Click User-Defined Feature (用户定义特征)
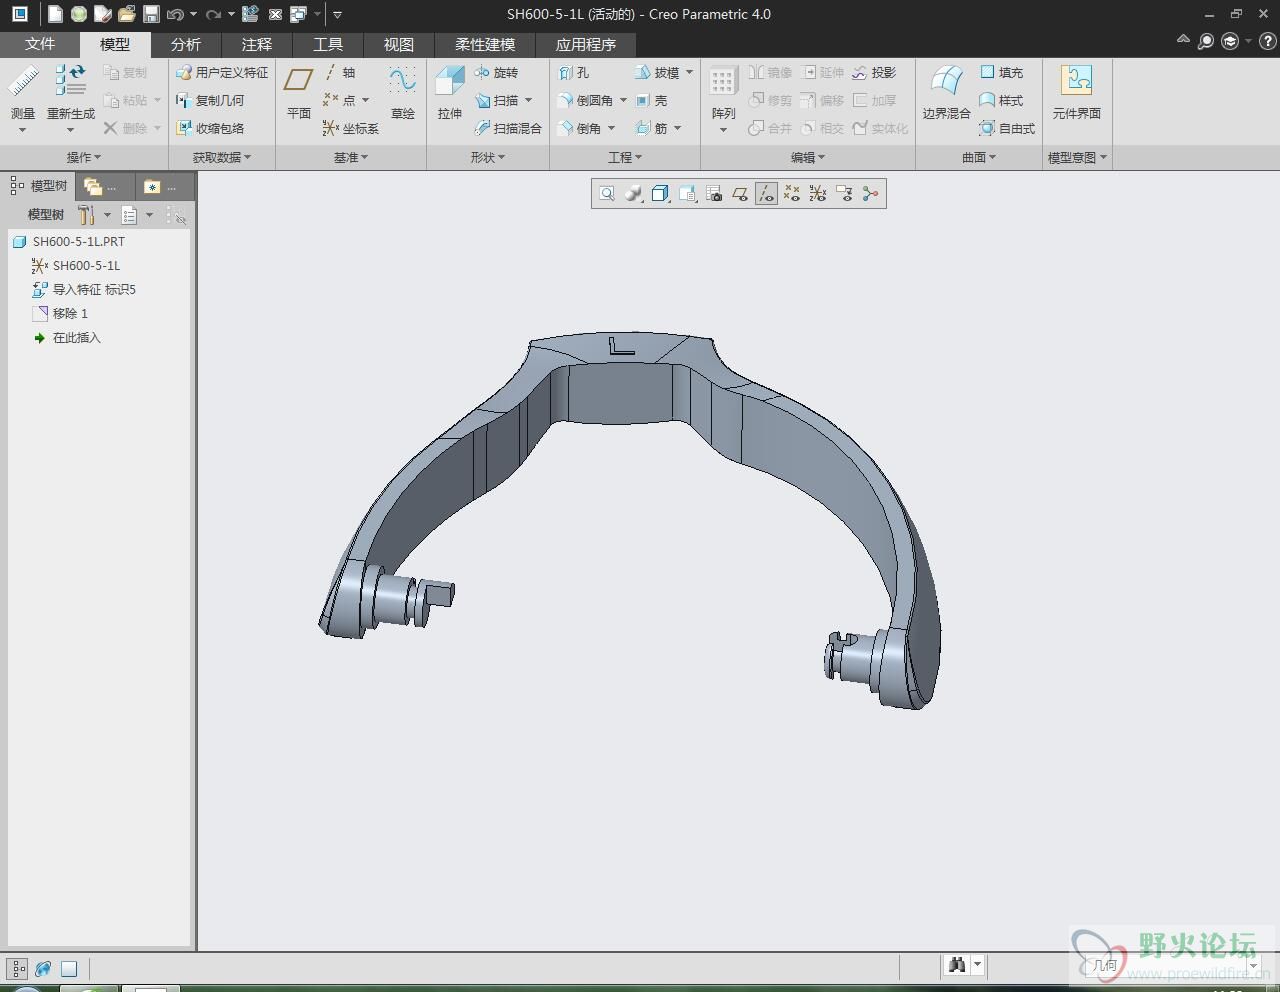The width and height of the screenshot is (1280, 992). click(222, 72)
